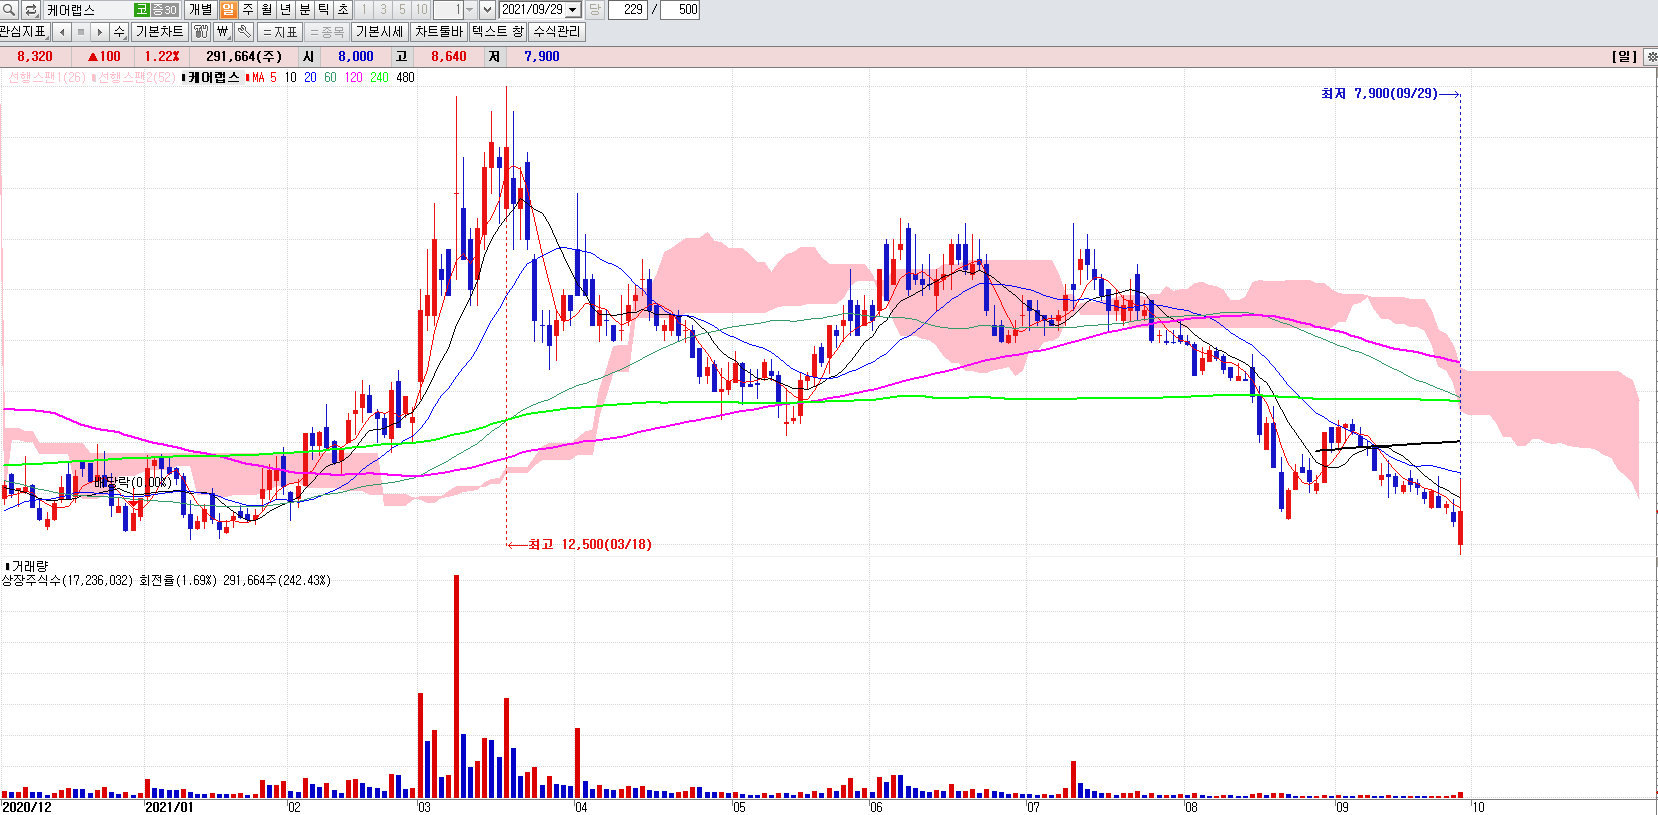The width and height of the screenshot is (1658, 815).
Task: Click the wrench settings icon
Action: click(244, 32)
